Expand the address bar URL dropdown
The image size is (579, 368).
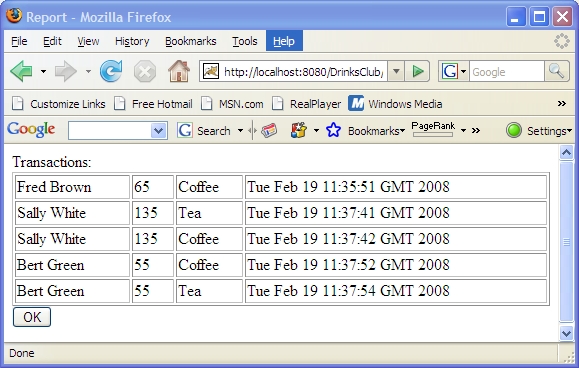click(396, 71)
